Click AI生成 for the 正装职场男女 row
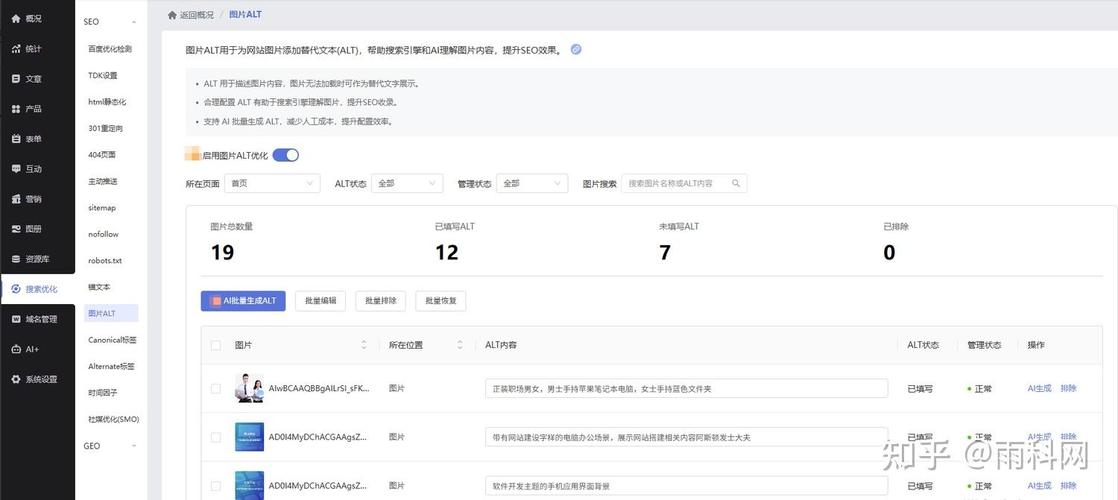The width and height of the screenshot is (1118, 500). (x=1039, y=389)
